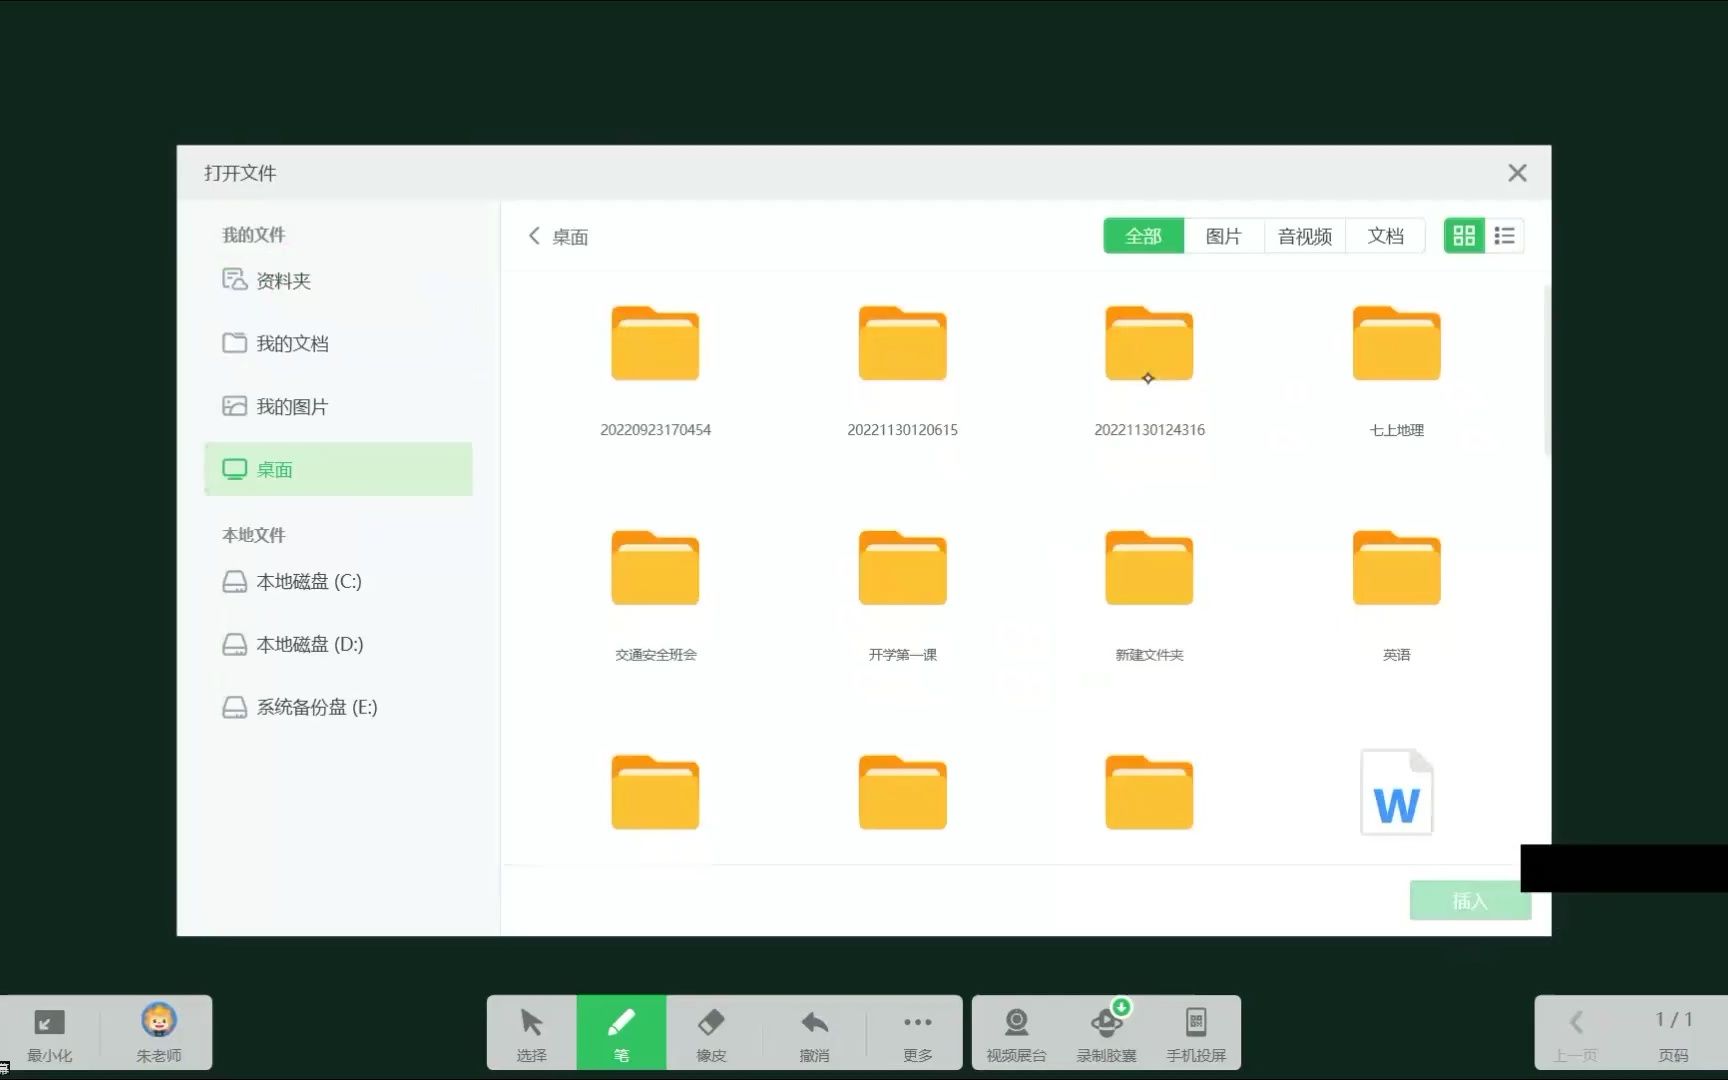Click the 上一页 previous page arrow
Image resolution: width=1728 pixels, height=1080 pixels.
pyautogui.click(x=1577, y=1022)
